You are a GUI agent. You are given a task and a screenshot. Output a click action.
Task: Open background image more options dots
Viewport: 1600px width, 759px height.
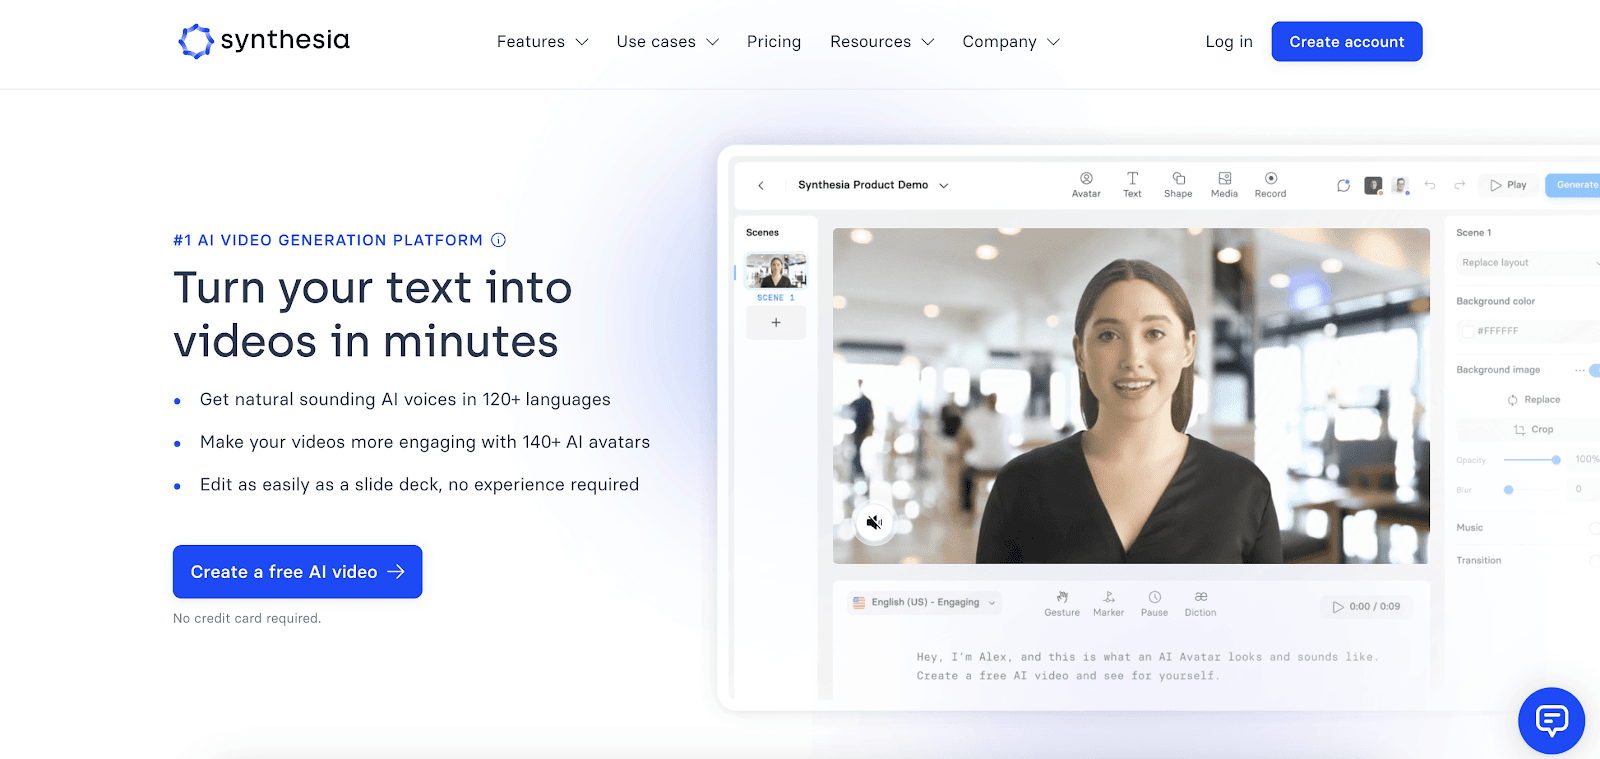click(x=1580, y=370)
